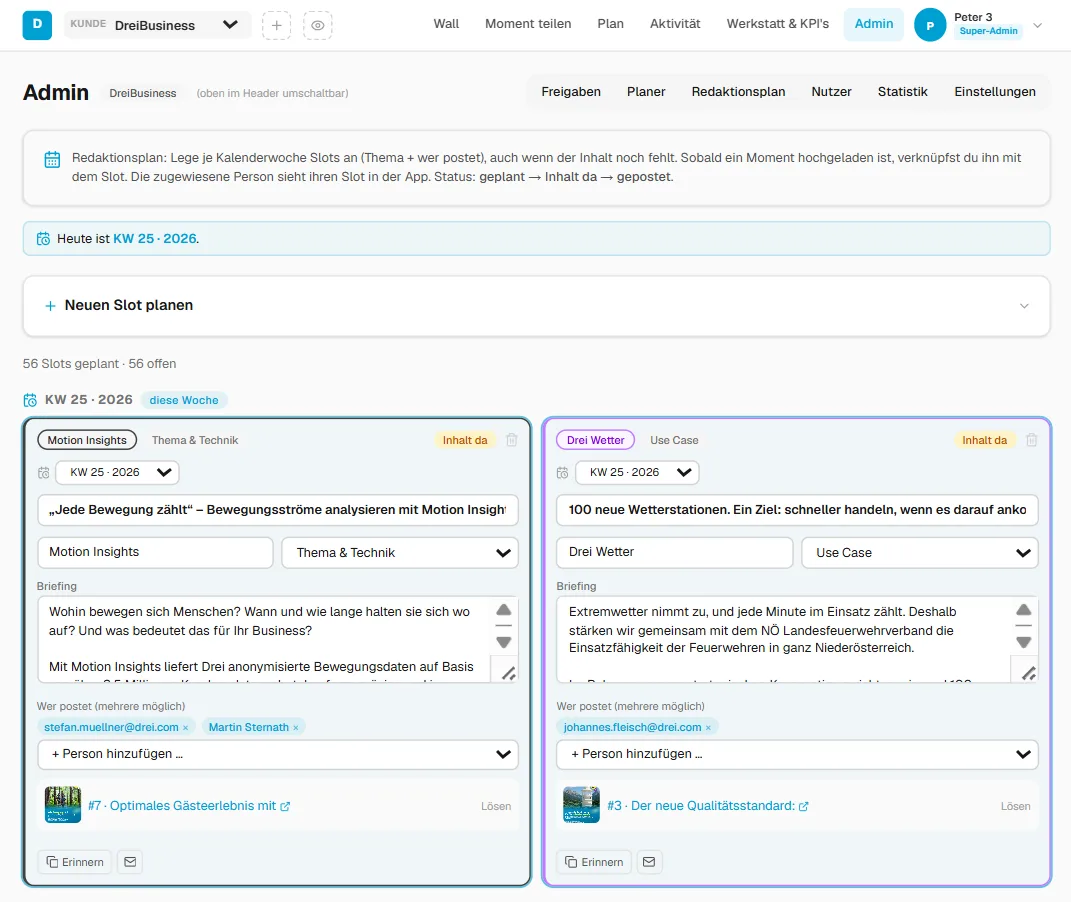The width and height of the screenshot is (1071, 902).
Task: Select the Admin nav item
Action: click(874, 24)
